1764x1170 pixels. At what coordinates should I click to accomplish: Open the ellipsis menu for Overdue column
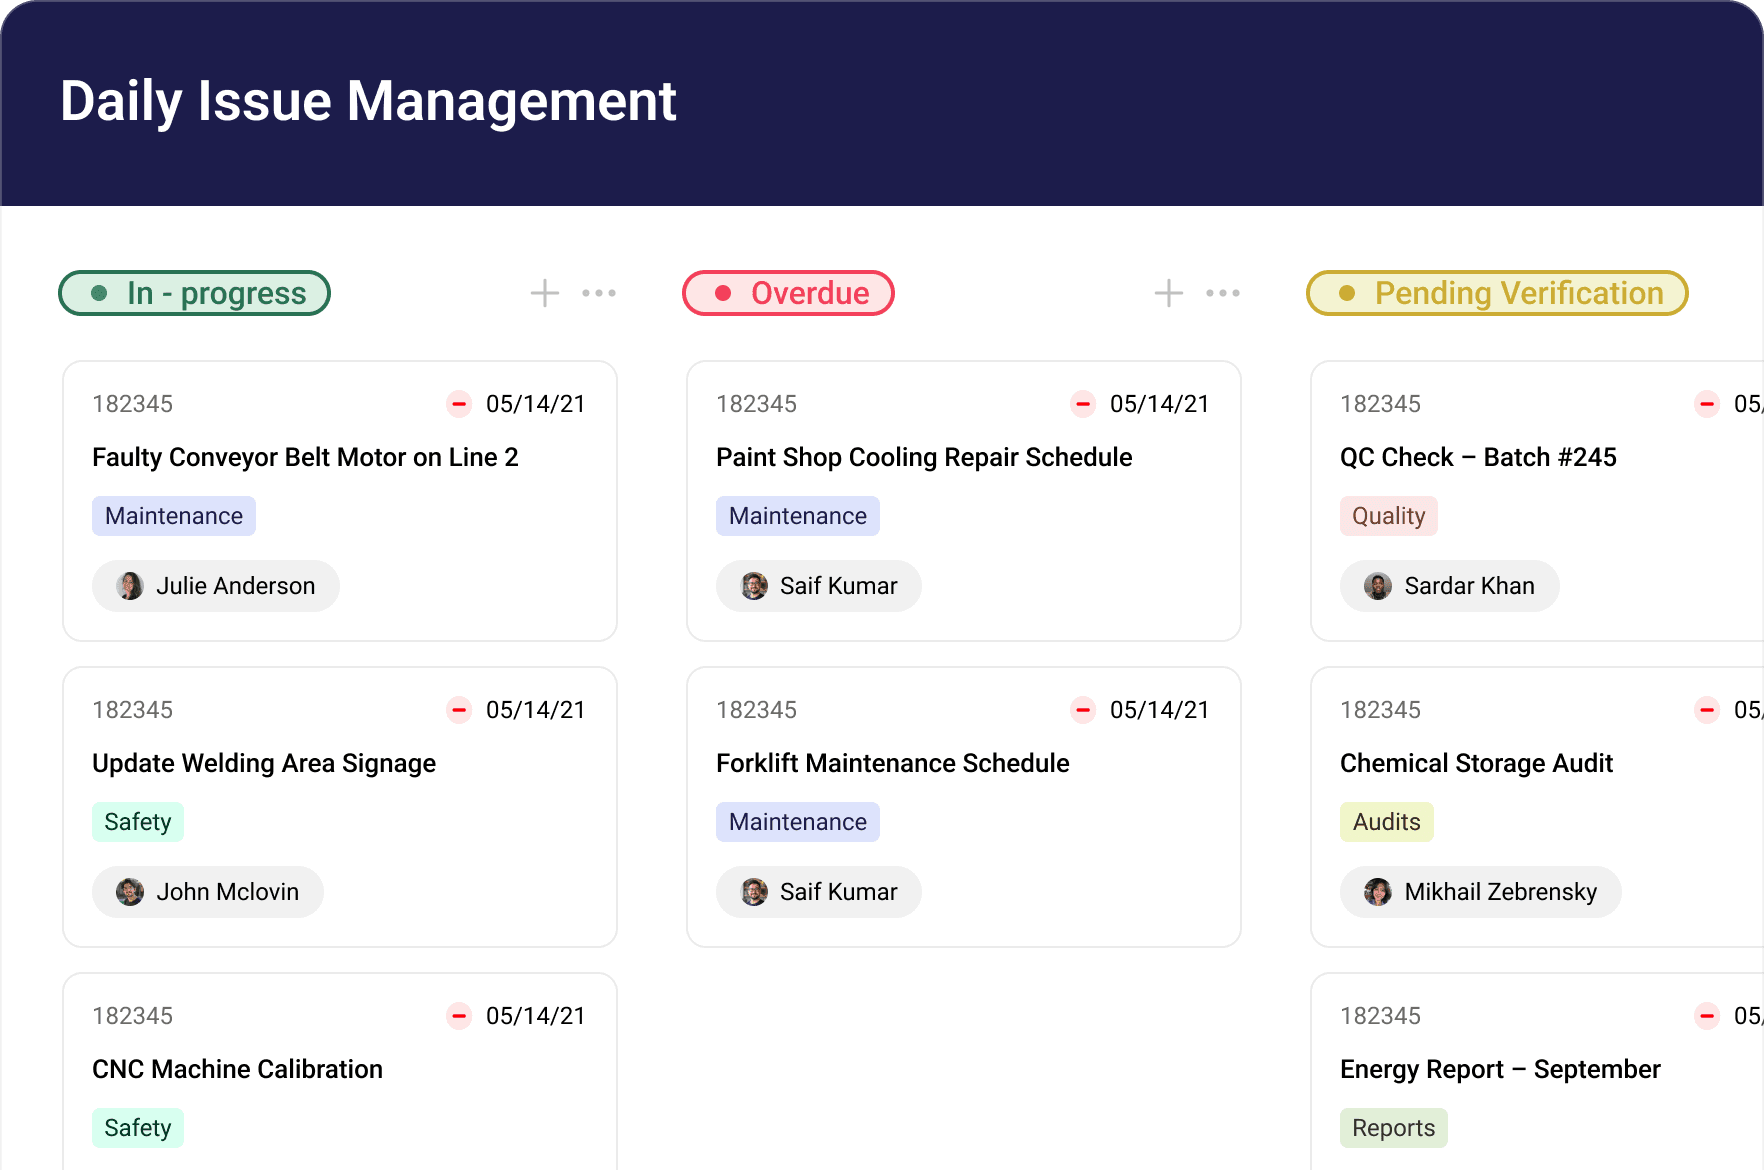click(x=1223, y=293)
